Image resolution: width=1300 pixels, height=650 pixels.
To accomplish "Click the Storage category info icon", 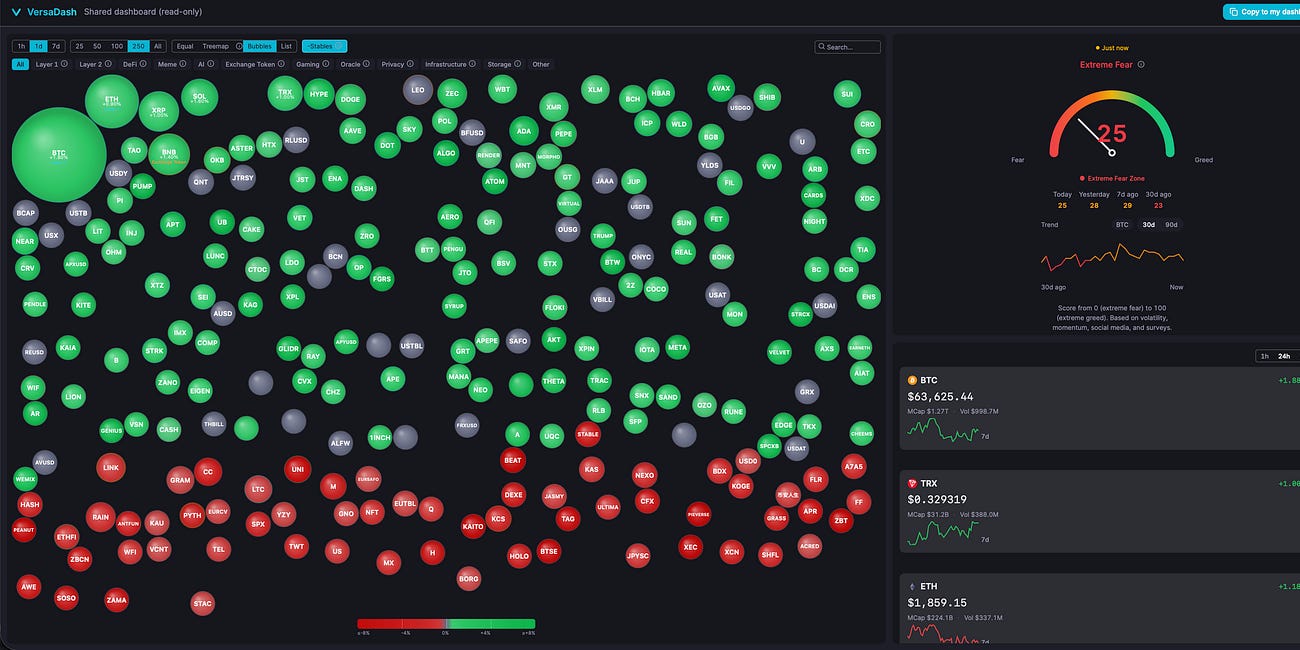I will click(517, 63).
